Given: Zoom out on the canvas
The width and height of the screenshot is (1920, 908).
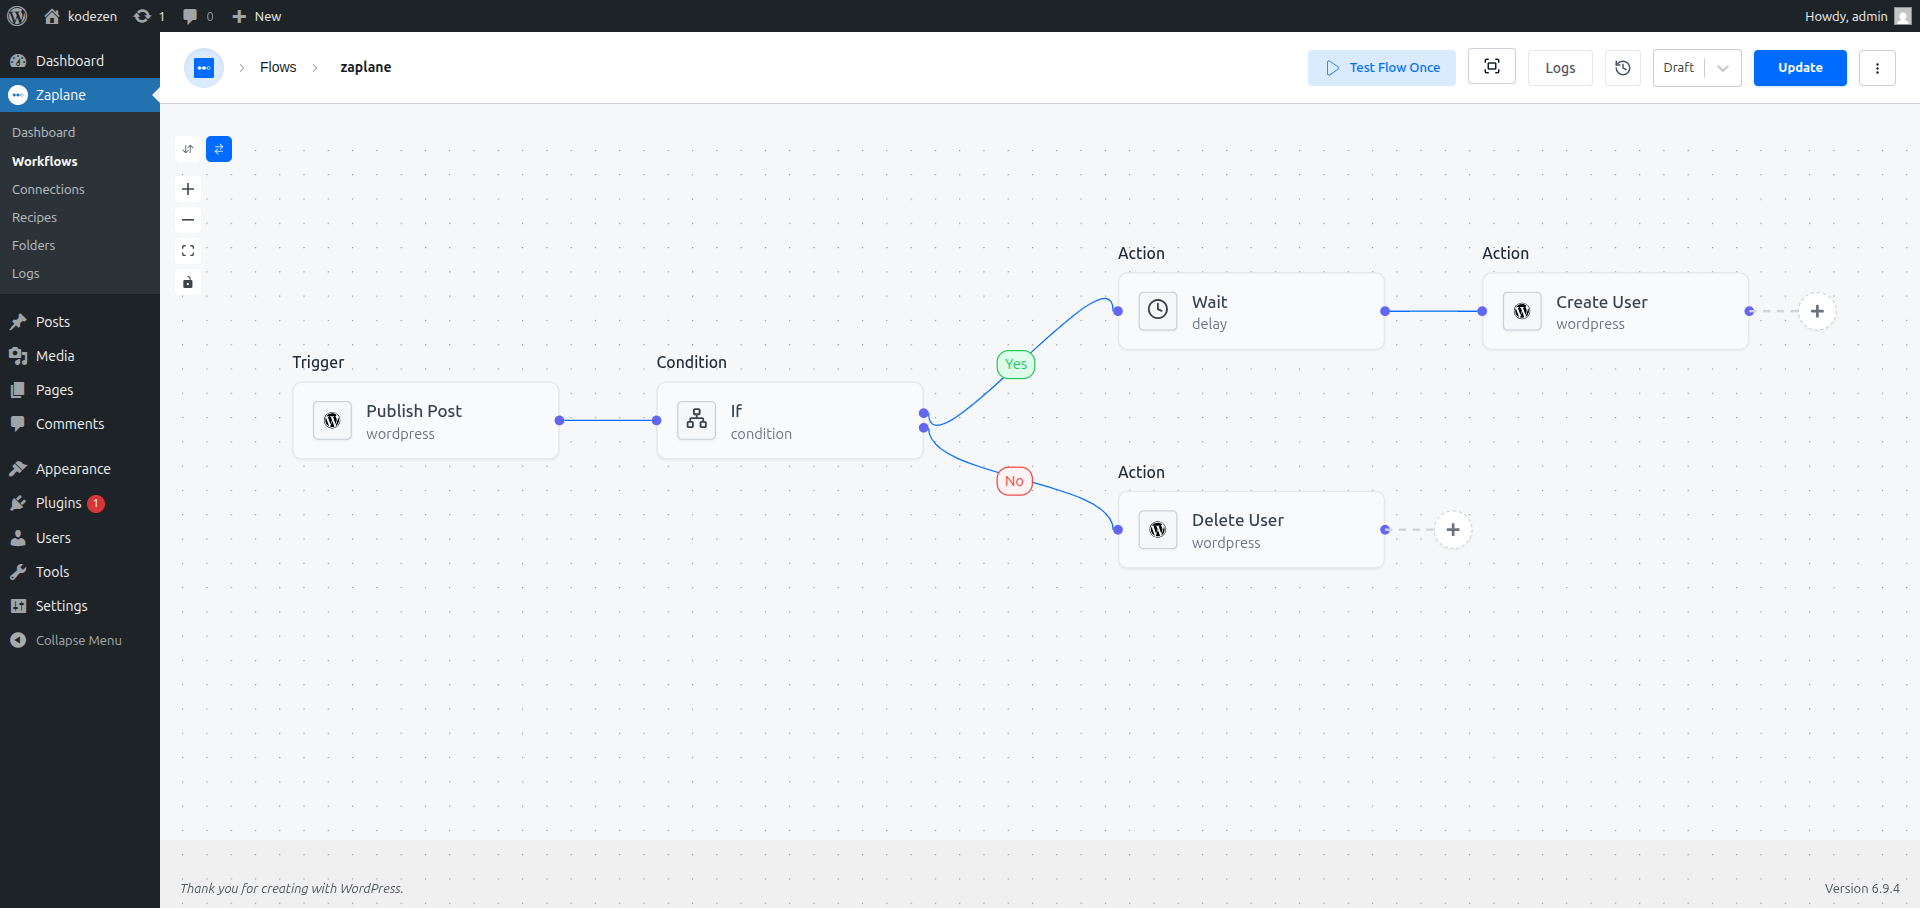Looking at the screenshot, I should [x=188, y=220].
